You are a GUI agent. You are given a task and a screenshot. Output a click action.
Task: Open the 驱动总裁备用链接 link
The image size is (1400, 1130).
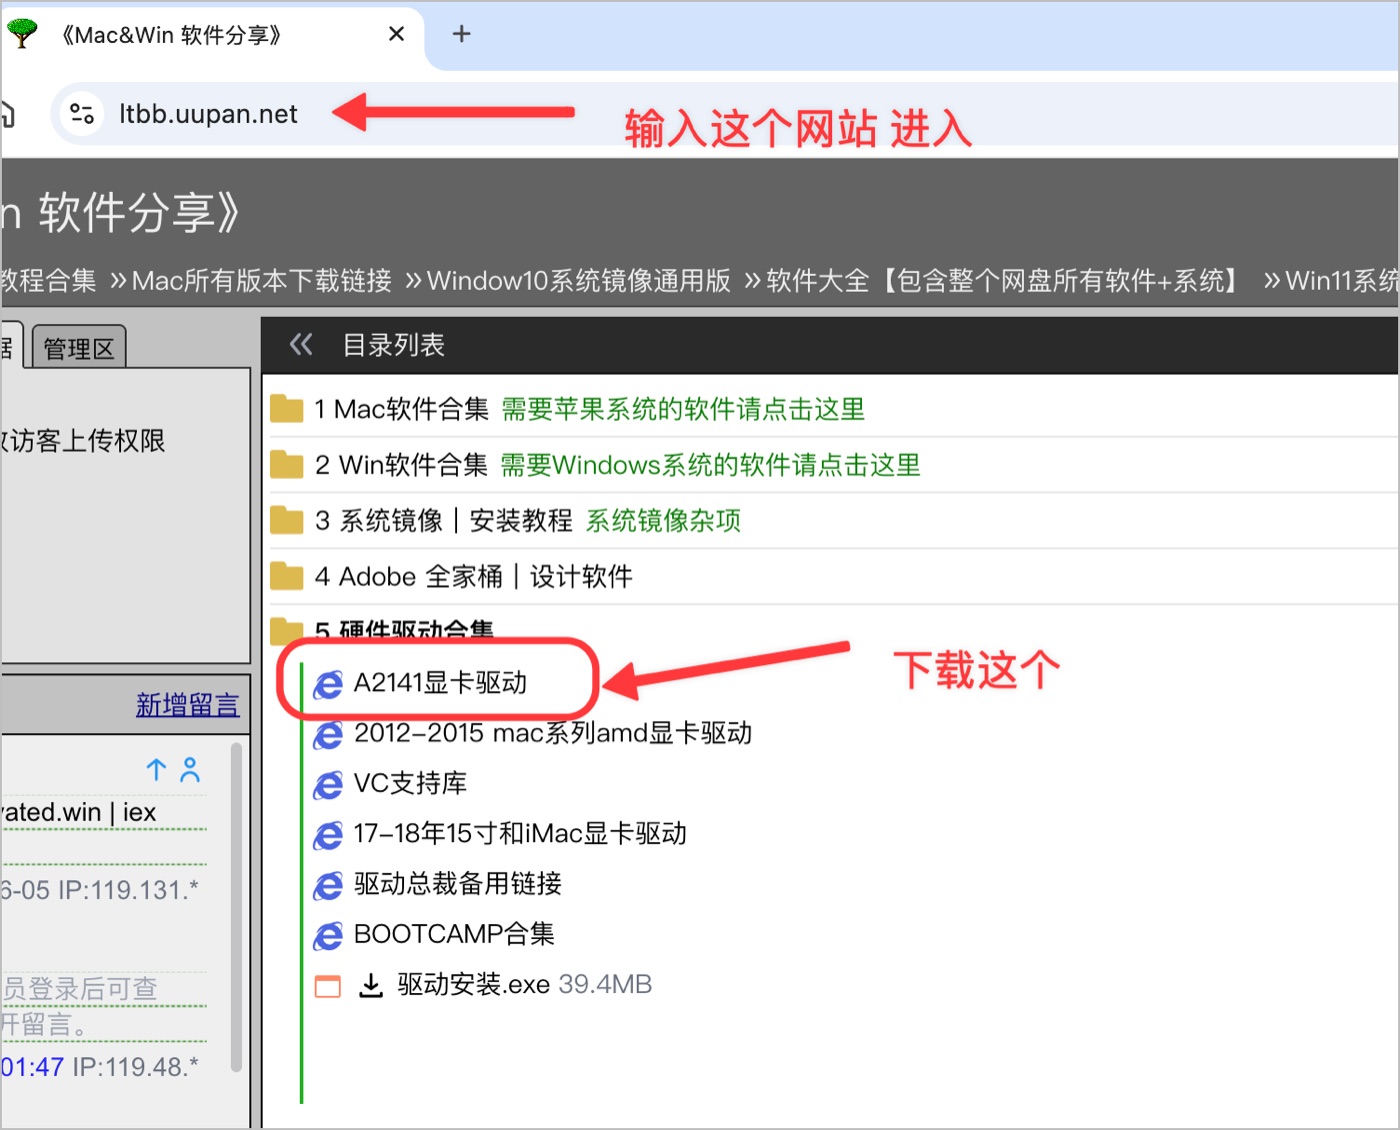[458, 883]
